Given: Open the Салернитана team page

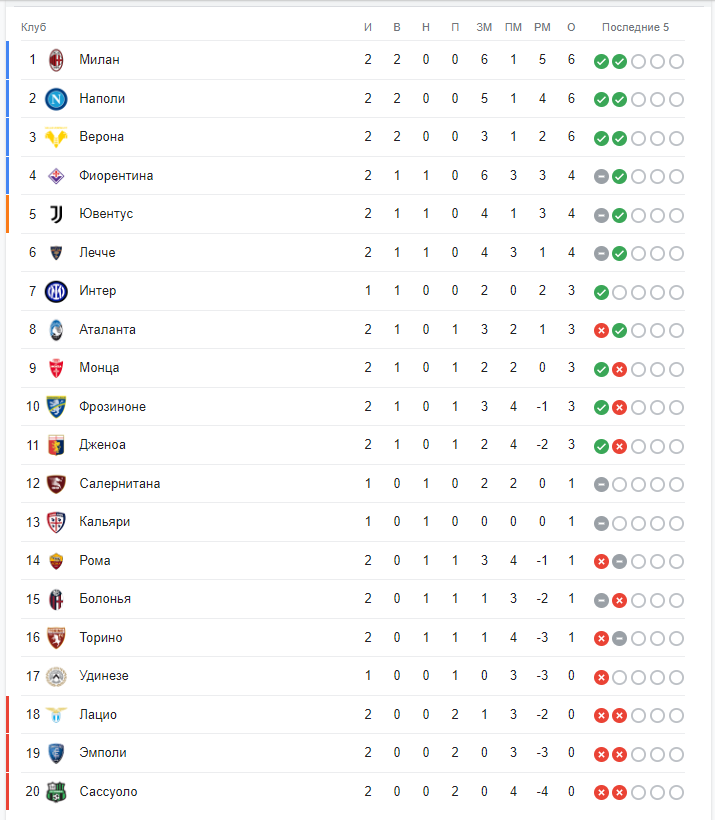Looking at the screenshot, I should (x=120, y=484).
